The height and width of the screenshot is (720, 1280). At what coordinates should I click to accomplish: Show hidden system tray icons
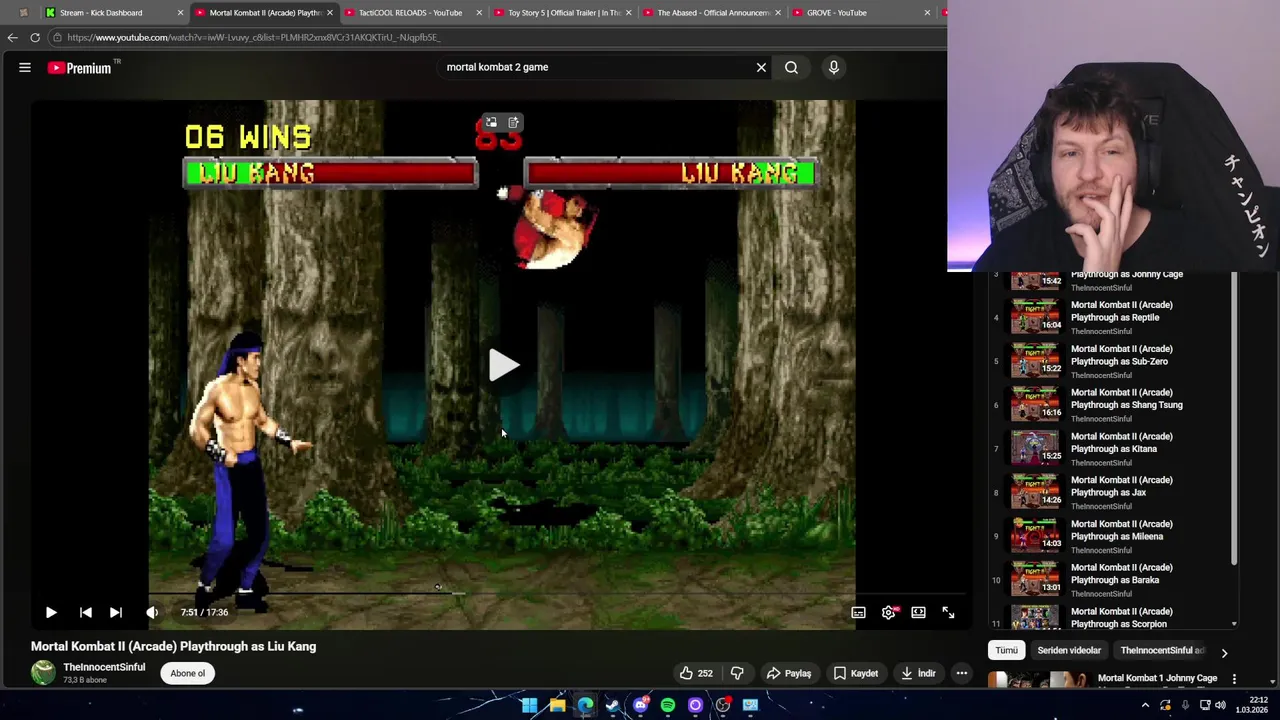point(1145,705)
